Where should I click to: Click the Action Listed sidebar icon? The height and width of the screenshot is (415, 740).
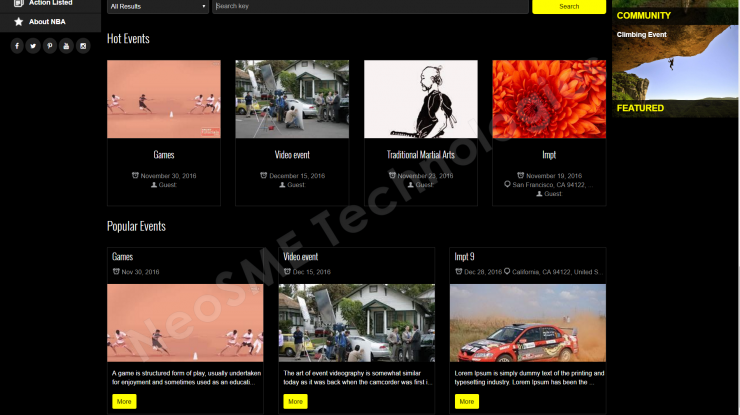[x=18, y=3]
